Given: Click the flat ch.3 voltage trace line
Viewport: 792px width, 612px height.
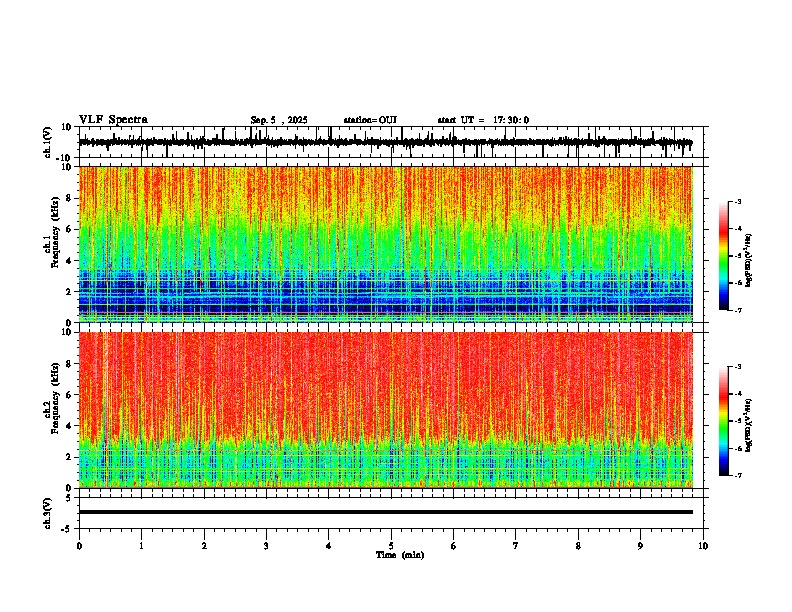Looking at the screenshot, I should coord(386,512).
